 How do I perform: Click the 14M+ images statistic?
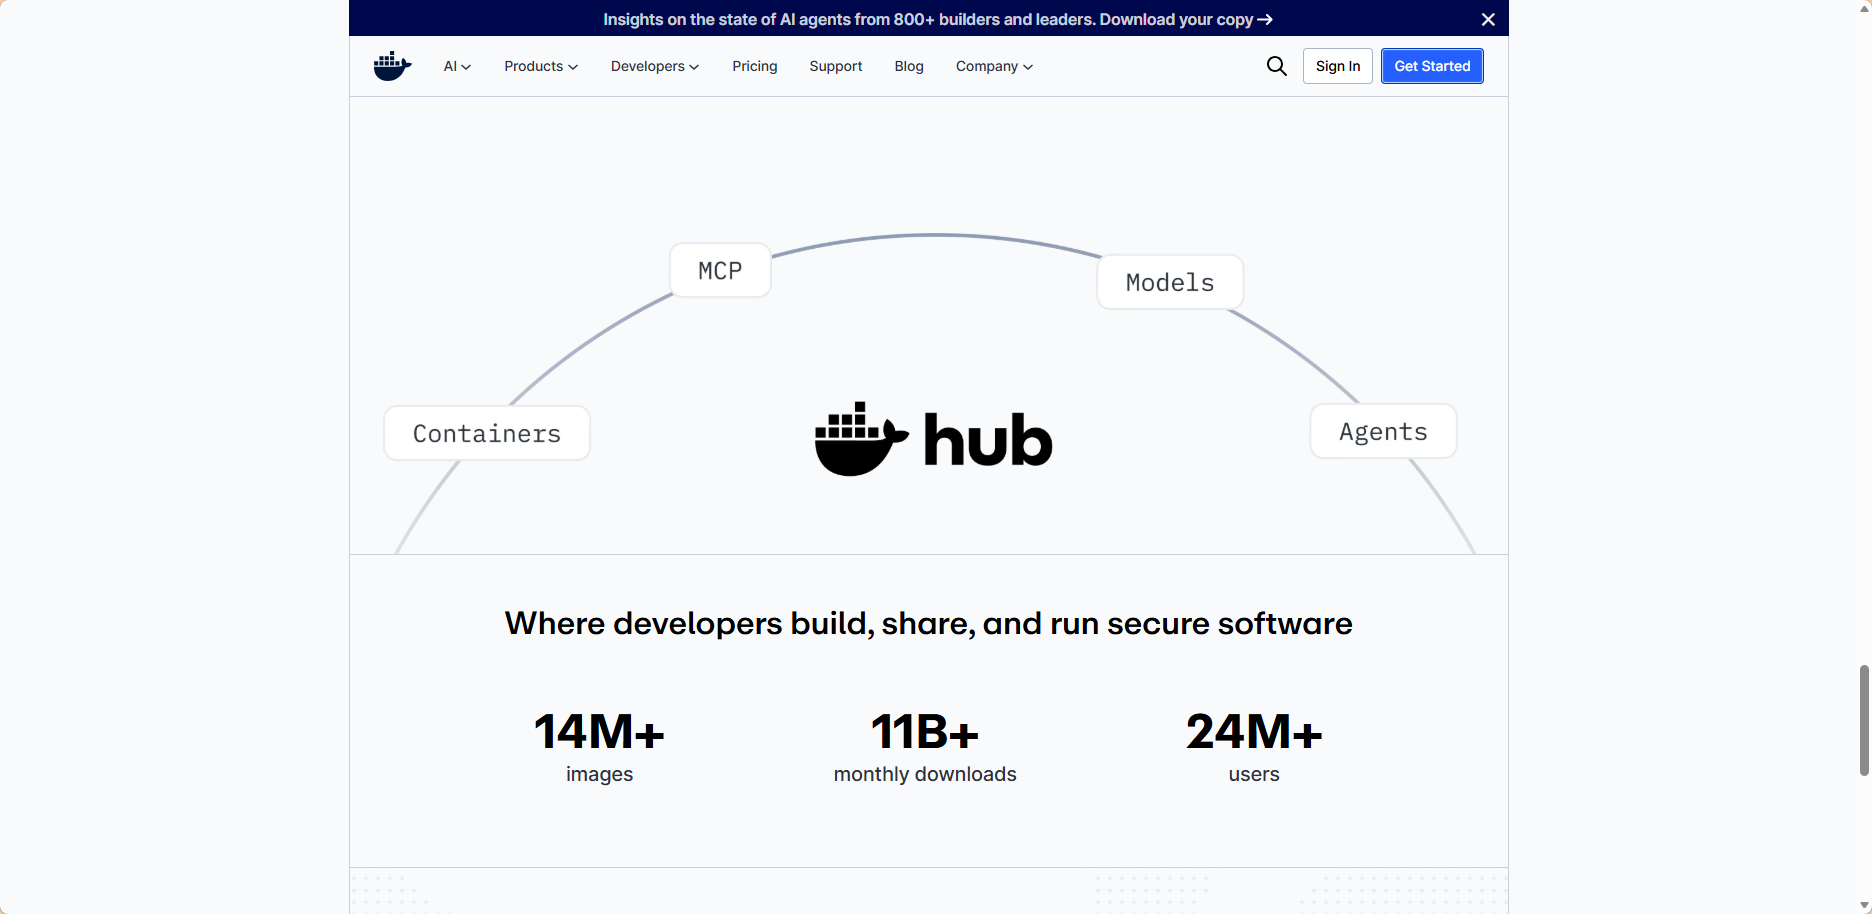(x=599, y=747)
